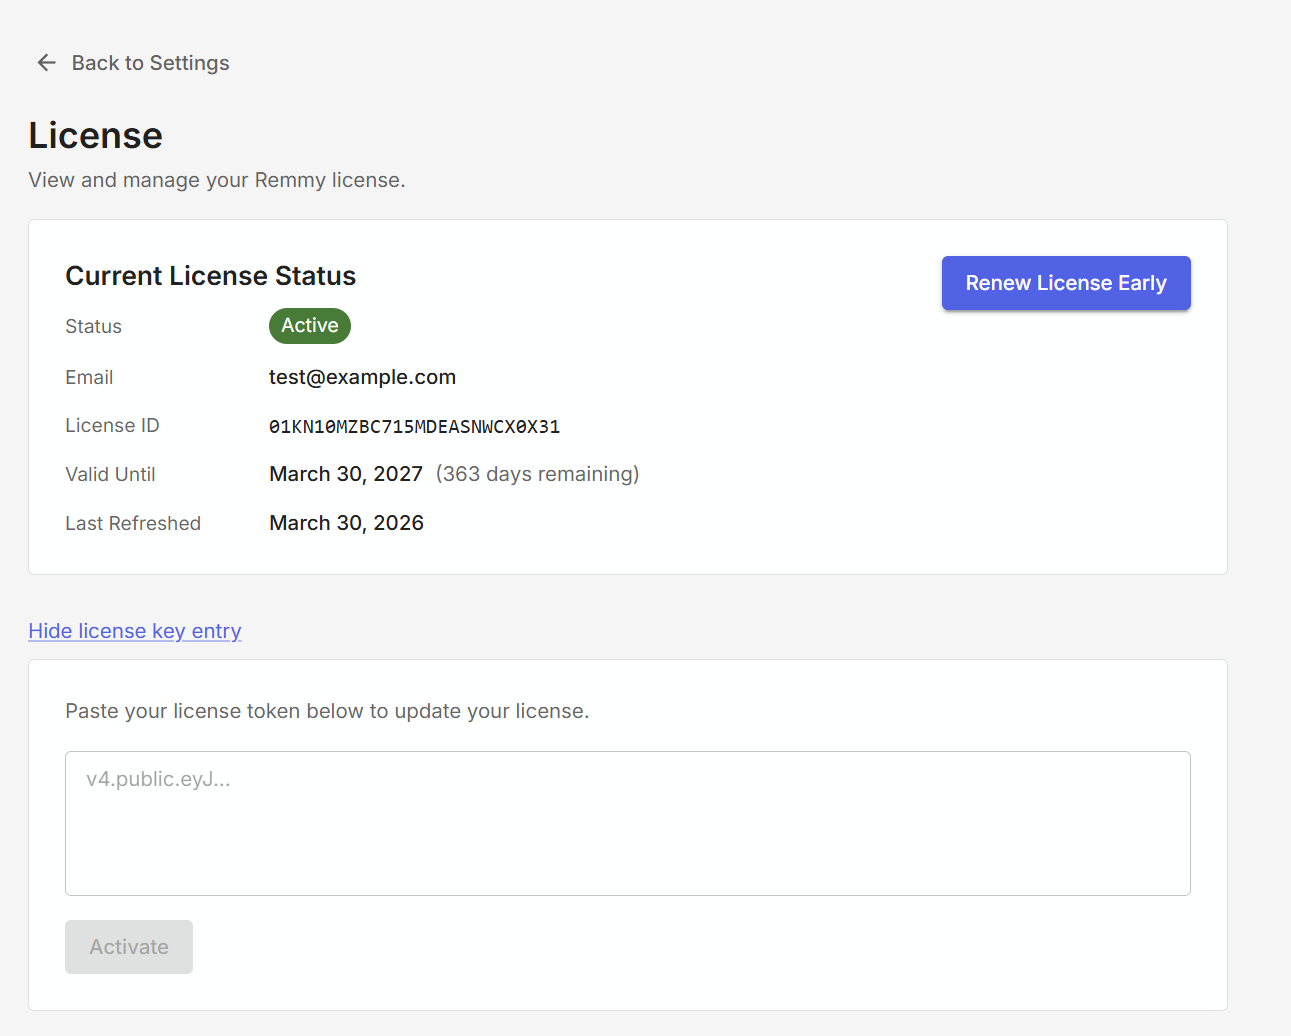Click the Activate button

[x=128, y=946]
